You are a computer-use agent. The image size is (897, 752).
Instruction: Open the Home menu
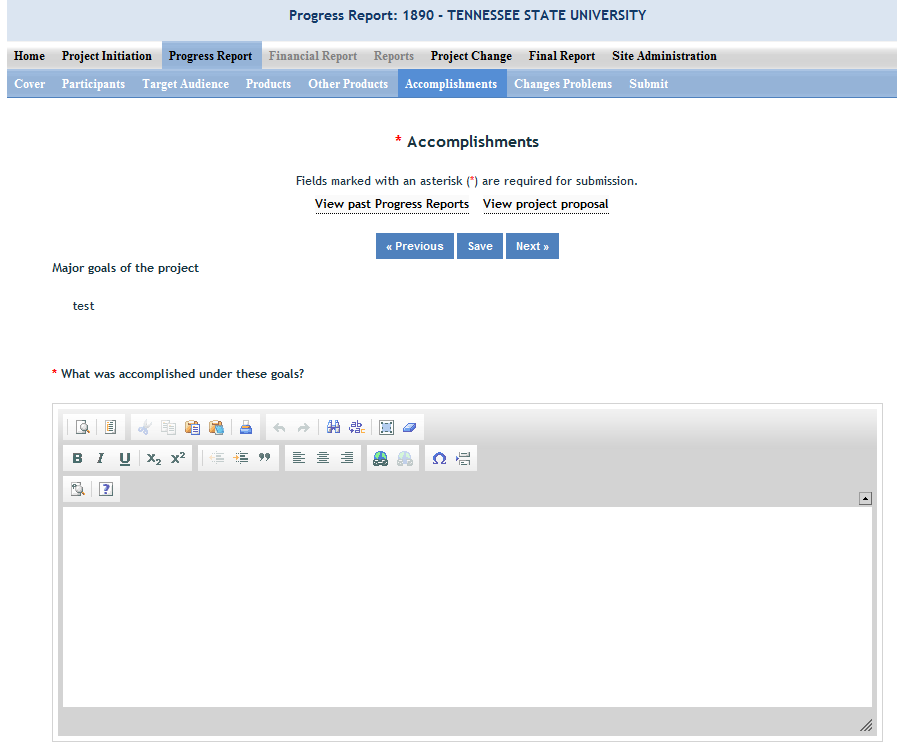pos(29,55)
